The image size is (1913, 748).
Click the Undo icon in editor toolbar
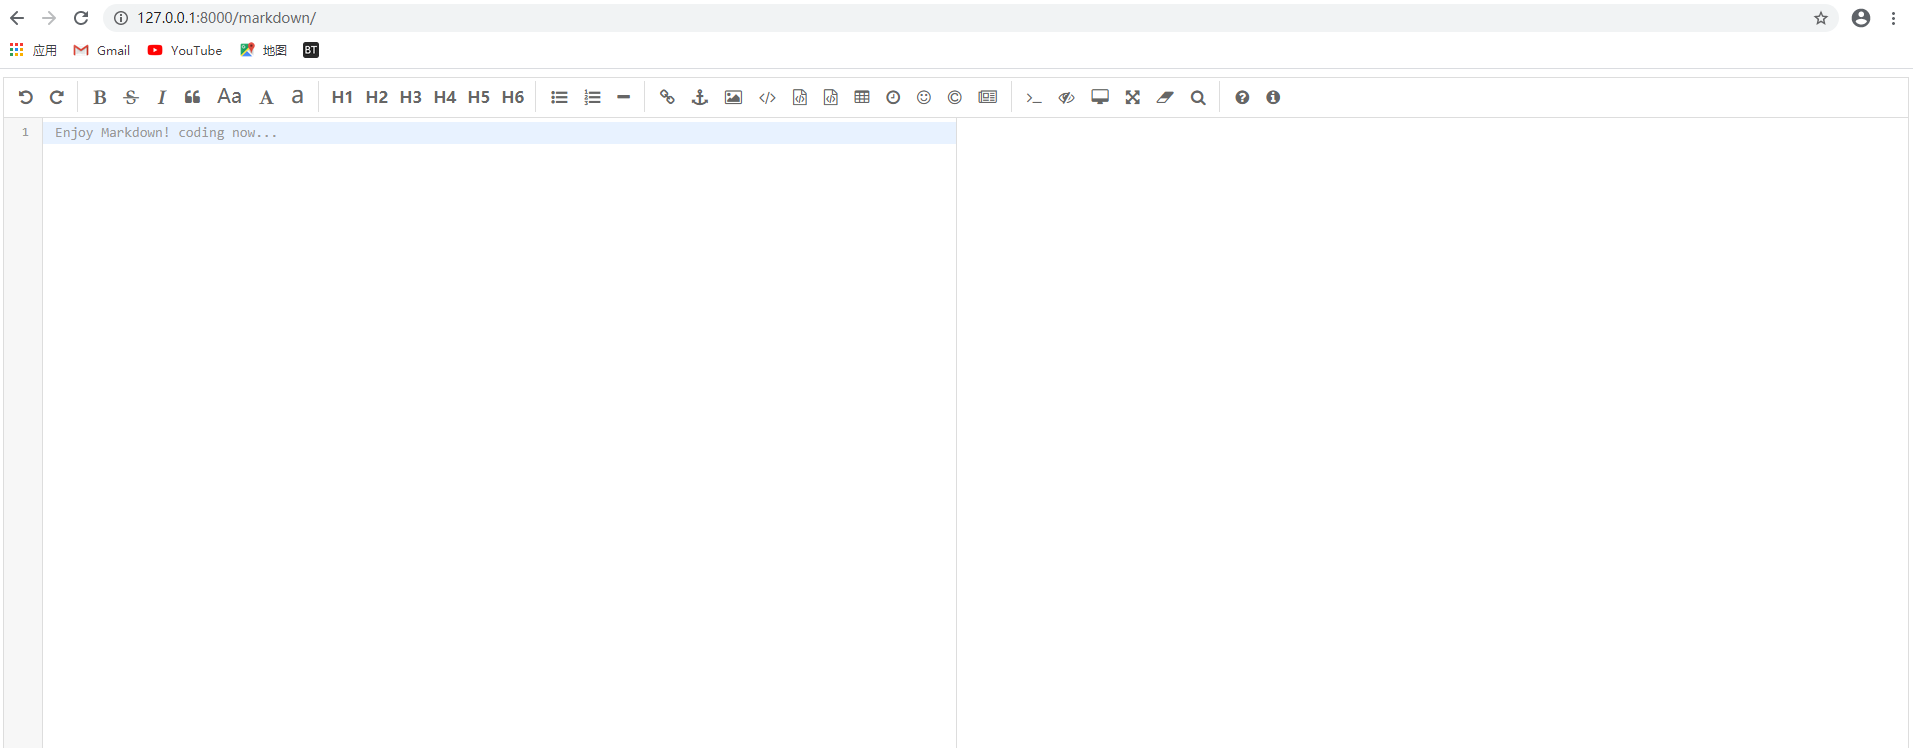pyautogui.click(x=26, y=97)
